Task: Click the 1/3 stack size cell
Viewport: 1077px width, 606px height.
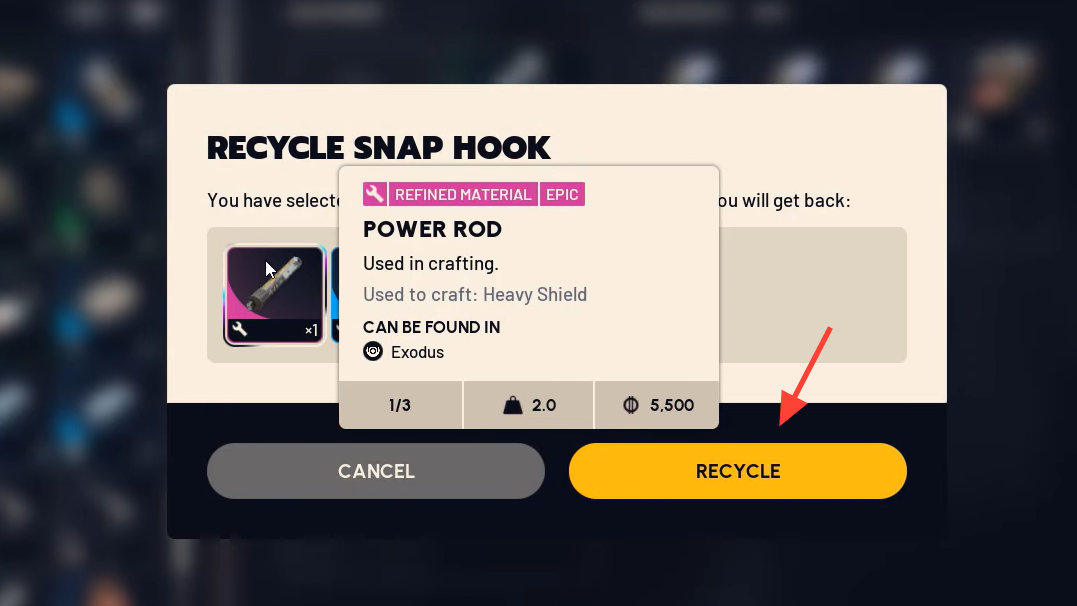Action: click(400, 405)
